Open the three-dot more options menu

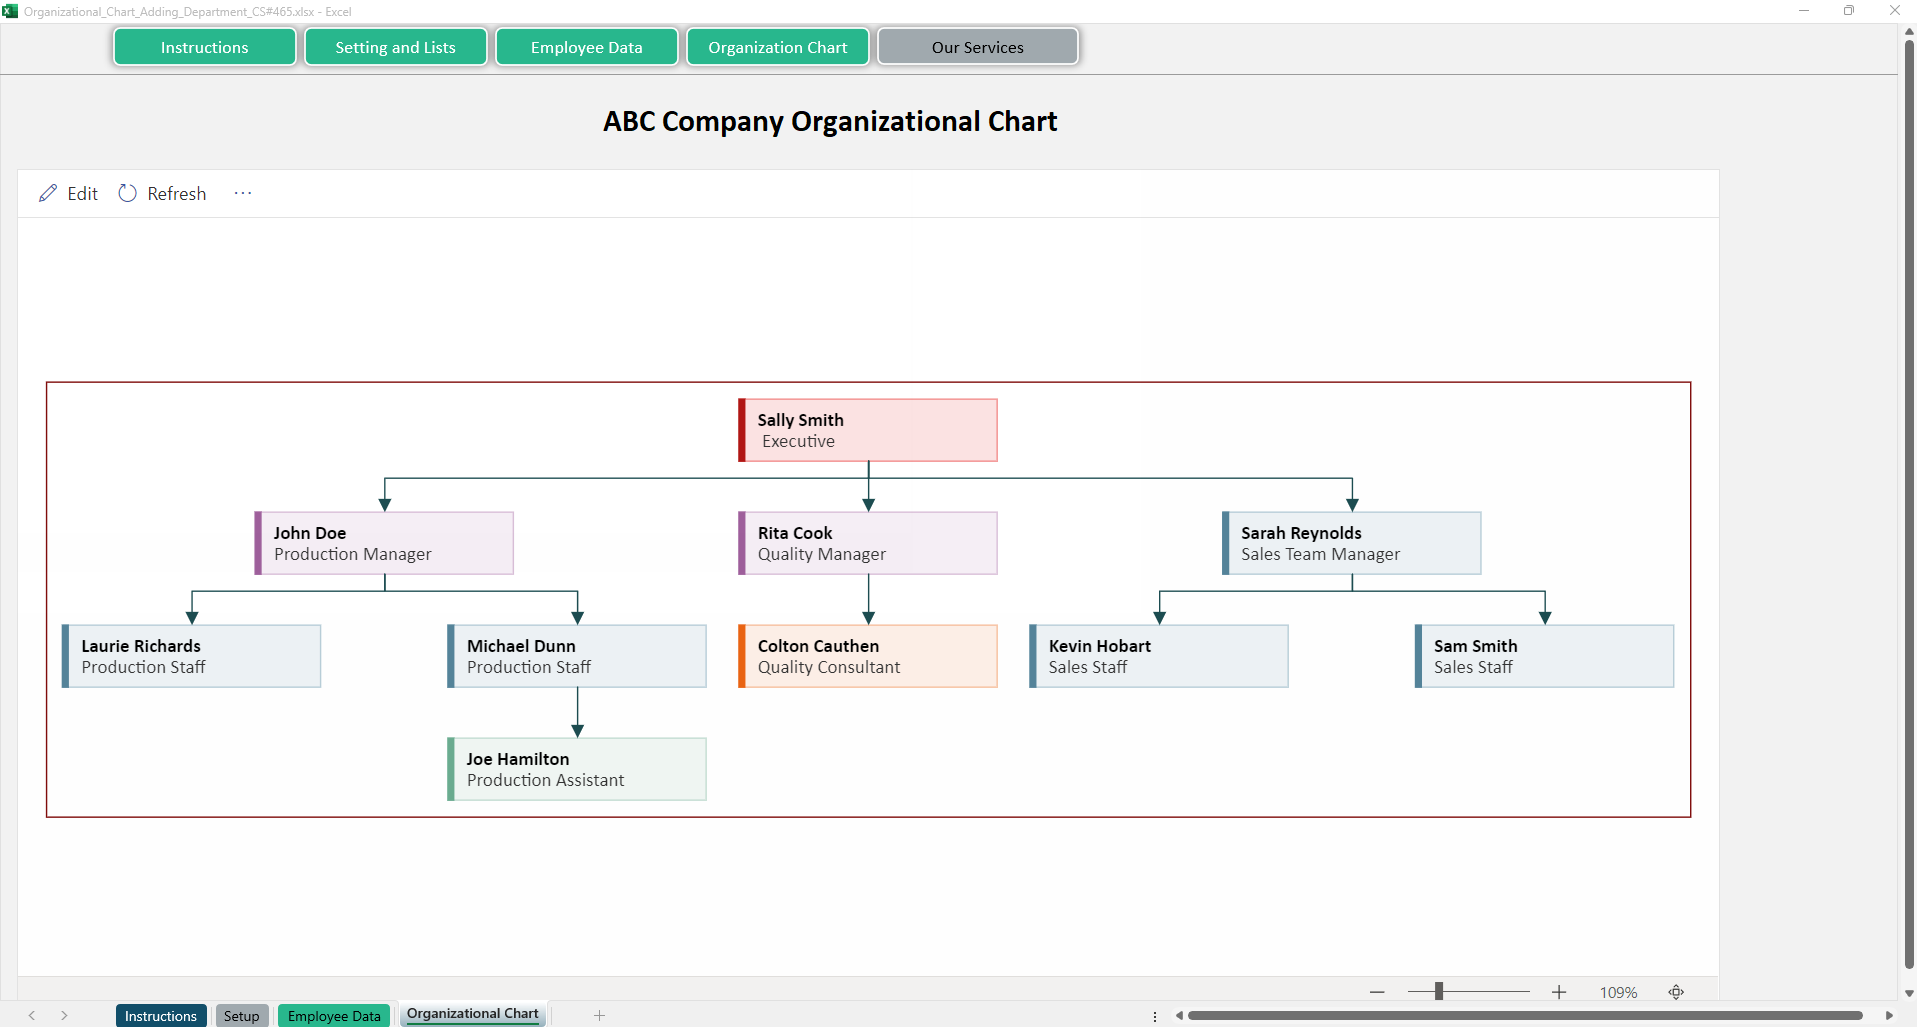pos(243,193)
